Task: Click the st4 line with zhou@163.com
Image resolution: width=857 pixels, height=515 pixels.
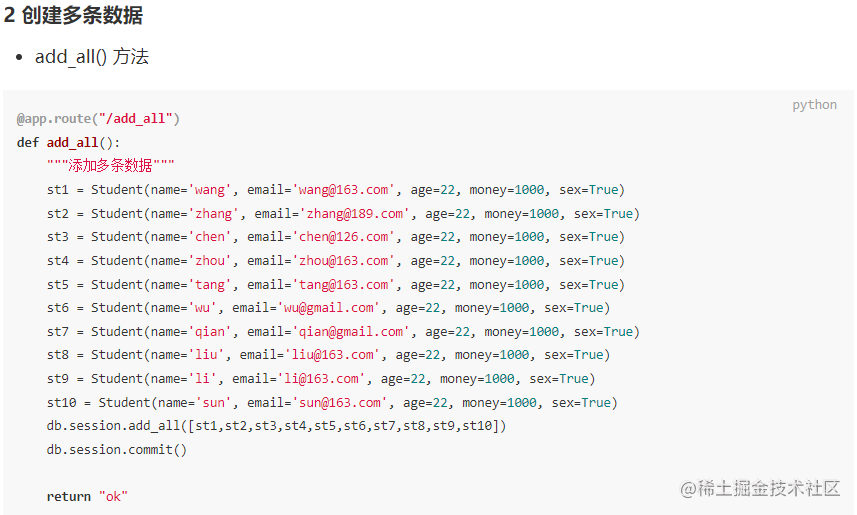Action: pos(335,260)
